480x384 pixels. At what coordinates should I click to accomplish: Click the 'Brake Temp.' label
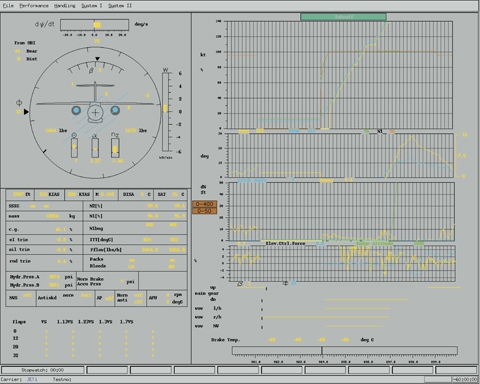pos(225,340)
